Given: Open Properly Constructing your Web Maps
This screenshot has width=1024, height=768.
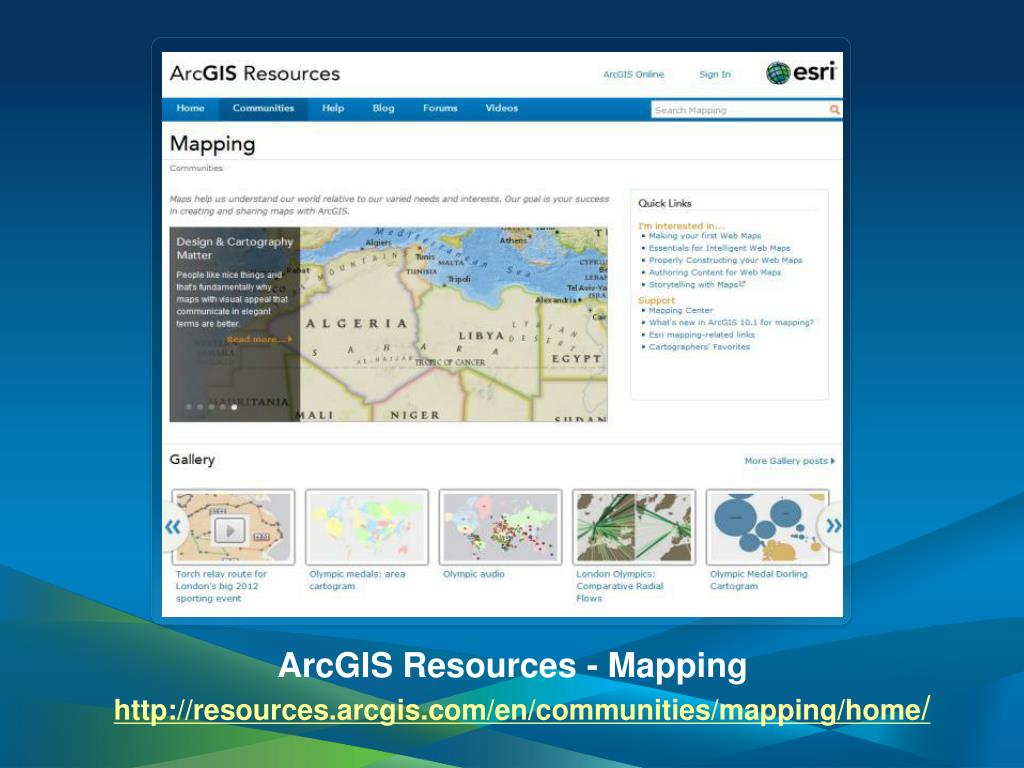Looking at the screenshot, I should point(726,260).
